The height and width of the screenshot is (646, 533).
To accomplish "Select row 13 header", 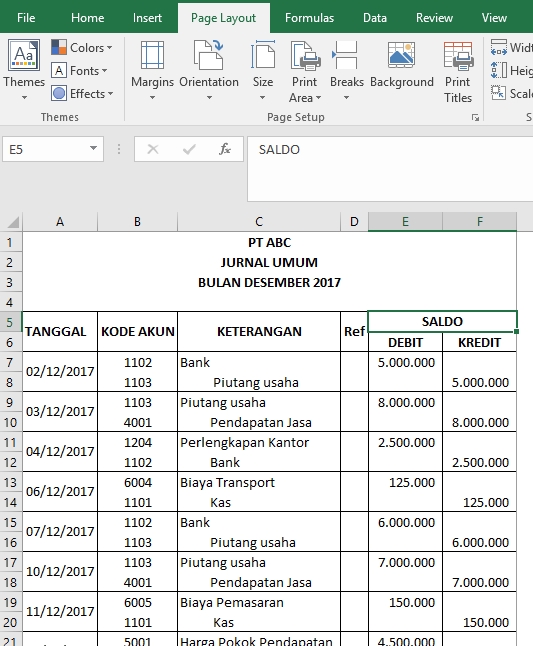I will [10, 482].
